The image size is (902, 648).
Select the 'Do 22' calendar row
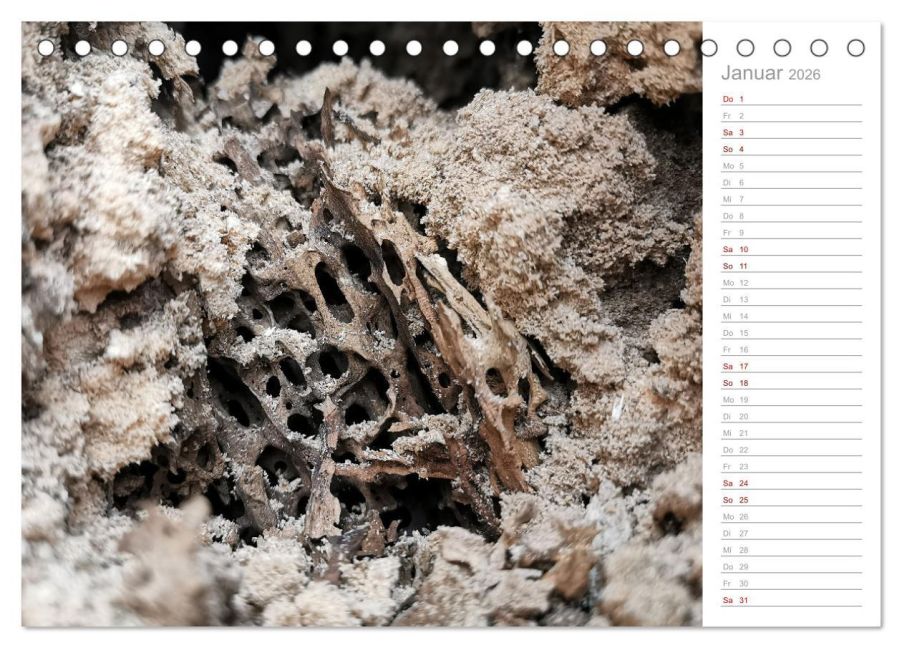click(x=792, y=449)
